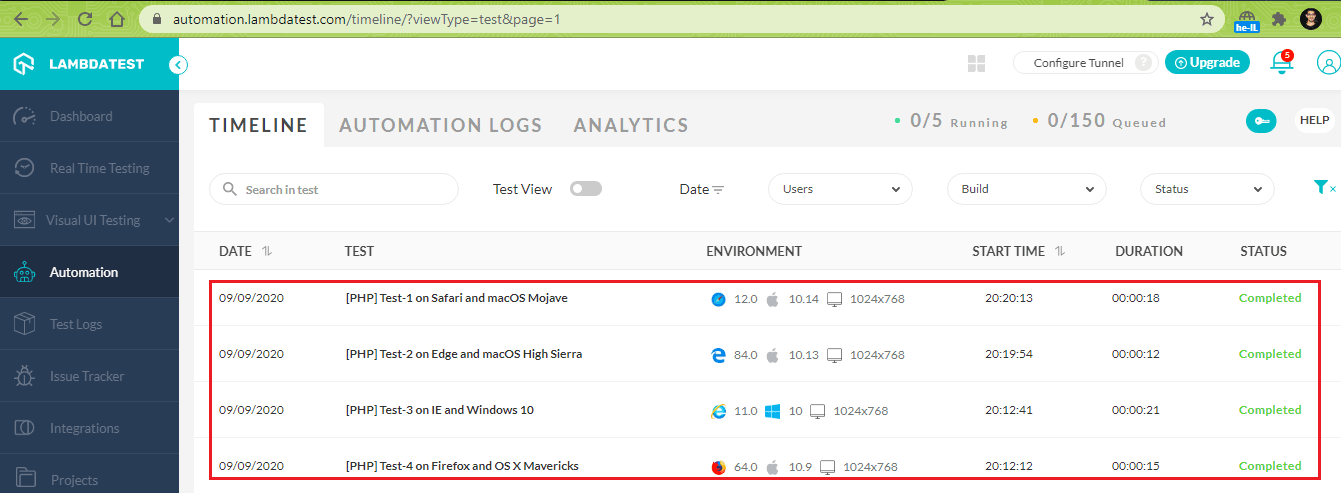
Task: Click the access key icon button
Action: [x=1261, y=121]
